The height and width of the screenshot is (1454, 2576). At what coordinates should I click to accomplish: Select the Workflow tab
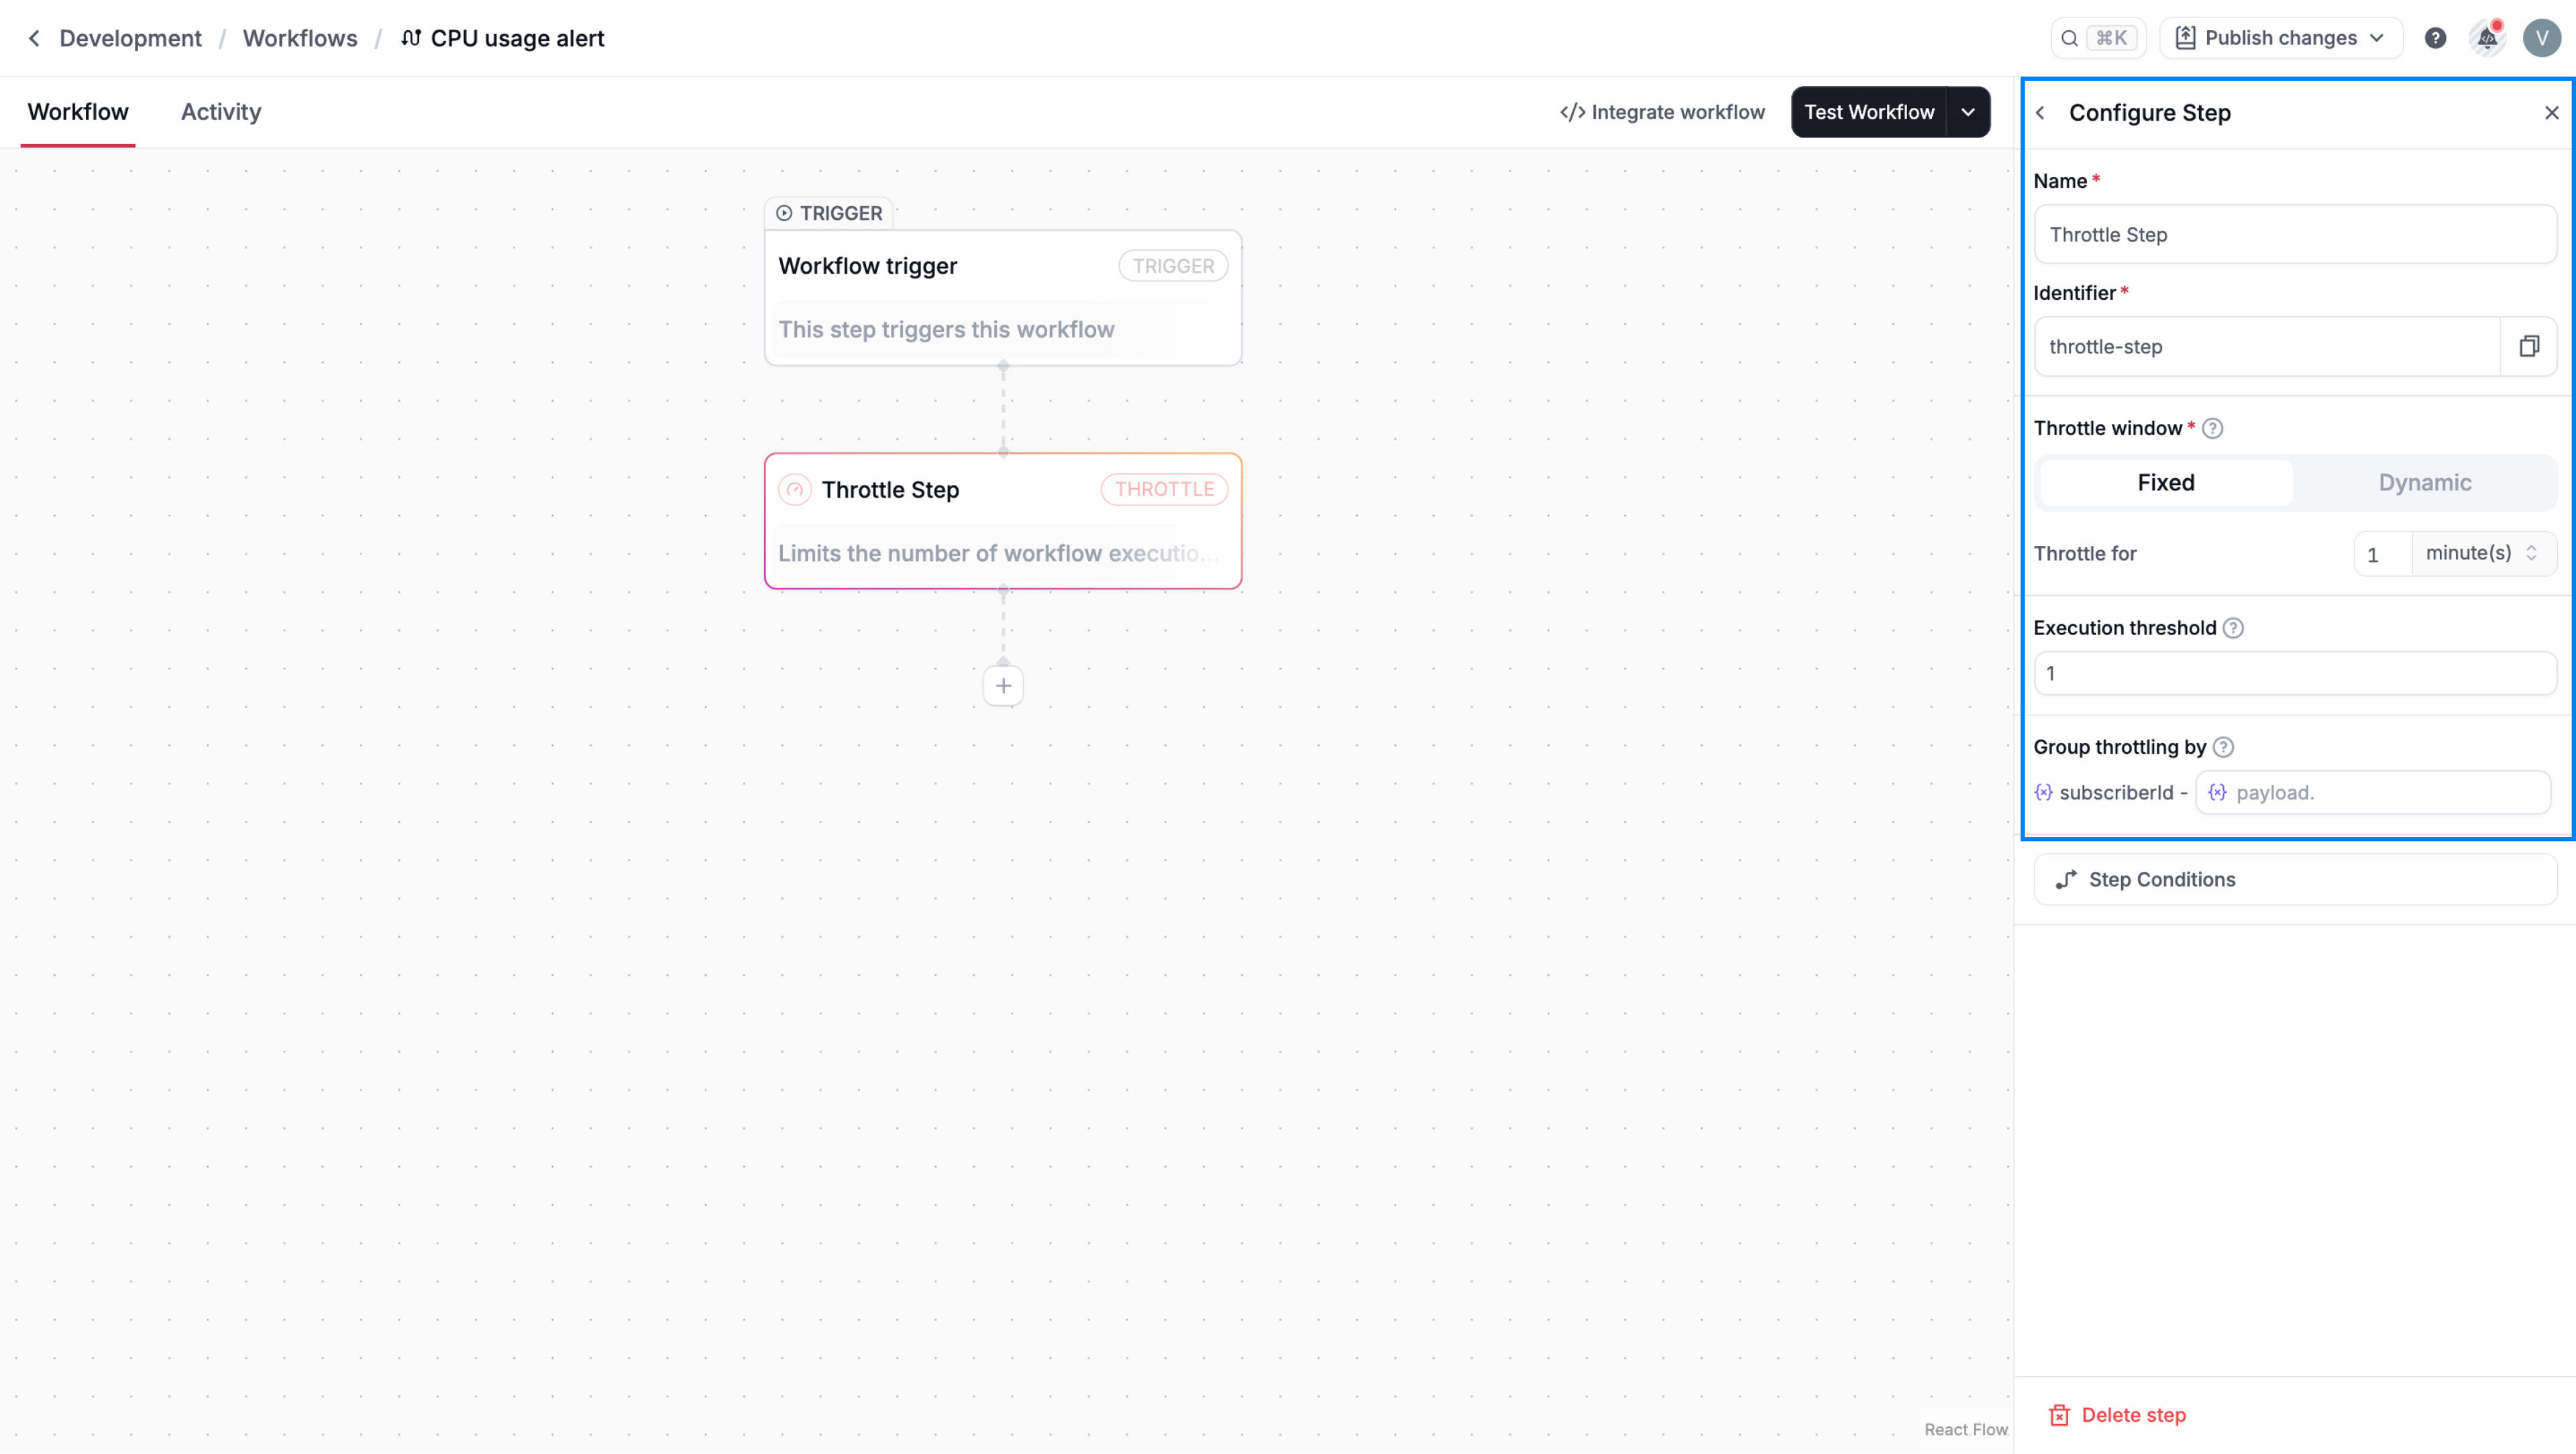[78, 112]
